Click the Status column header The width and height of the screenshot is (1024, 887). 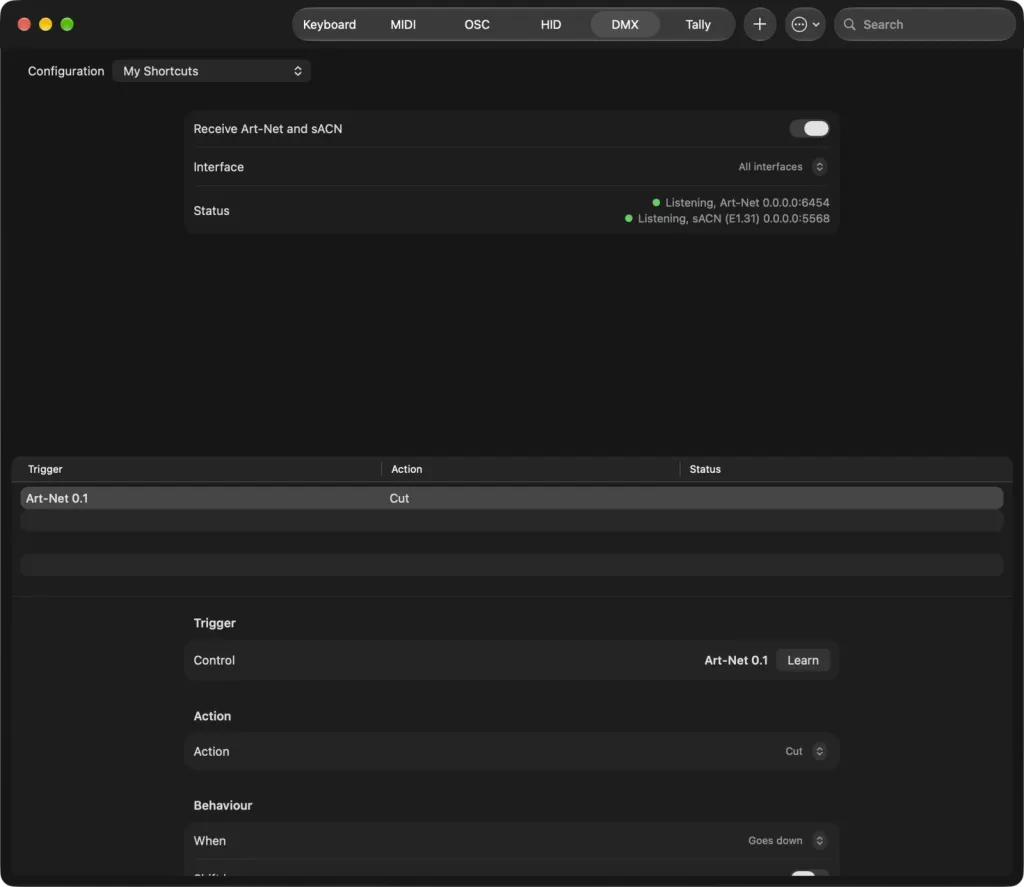tap(705, 469)
